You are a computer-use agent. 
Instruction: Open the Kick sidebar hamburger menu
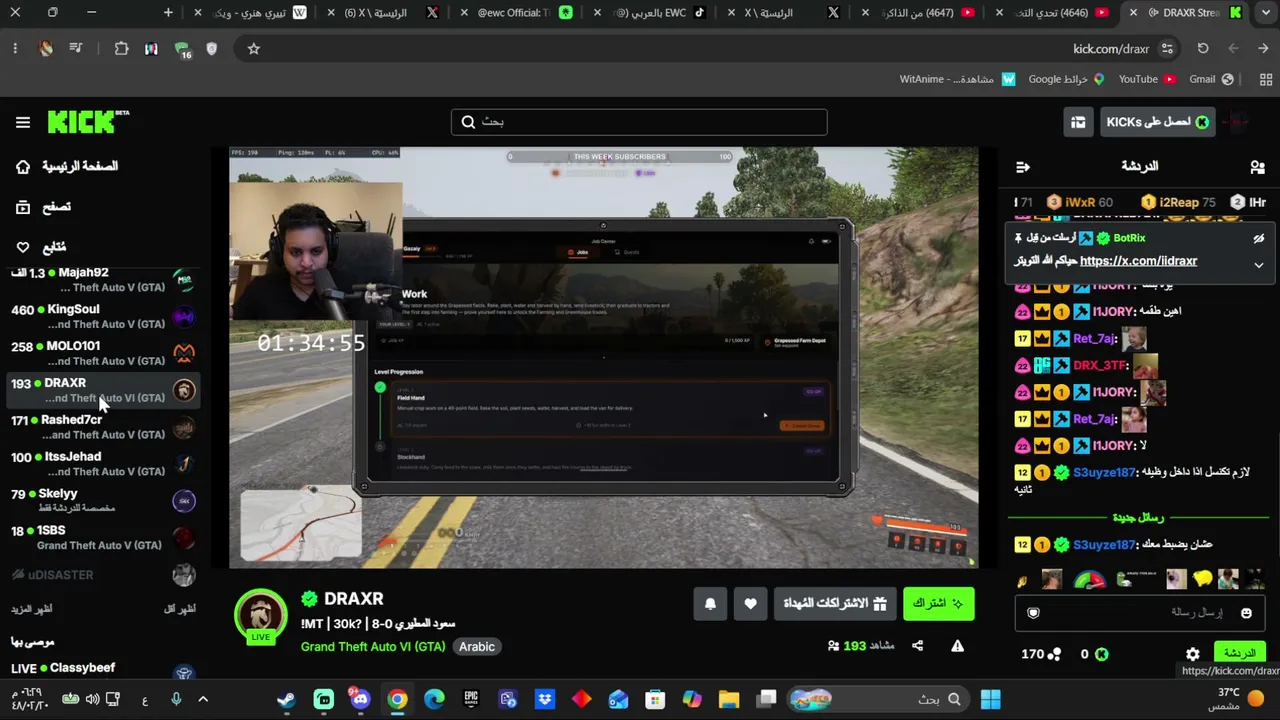point(23,122)
